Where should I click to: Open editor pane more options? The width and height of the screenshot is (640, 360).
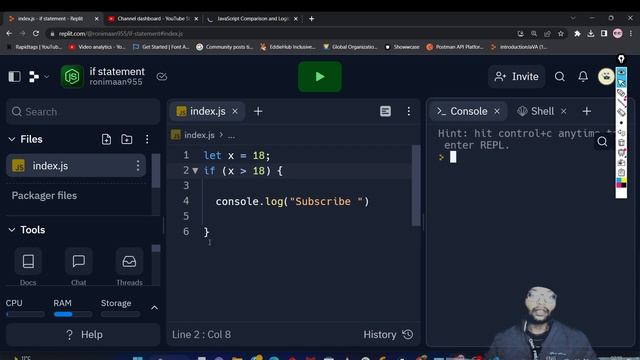click(x=409, y=111)
